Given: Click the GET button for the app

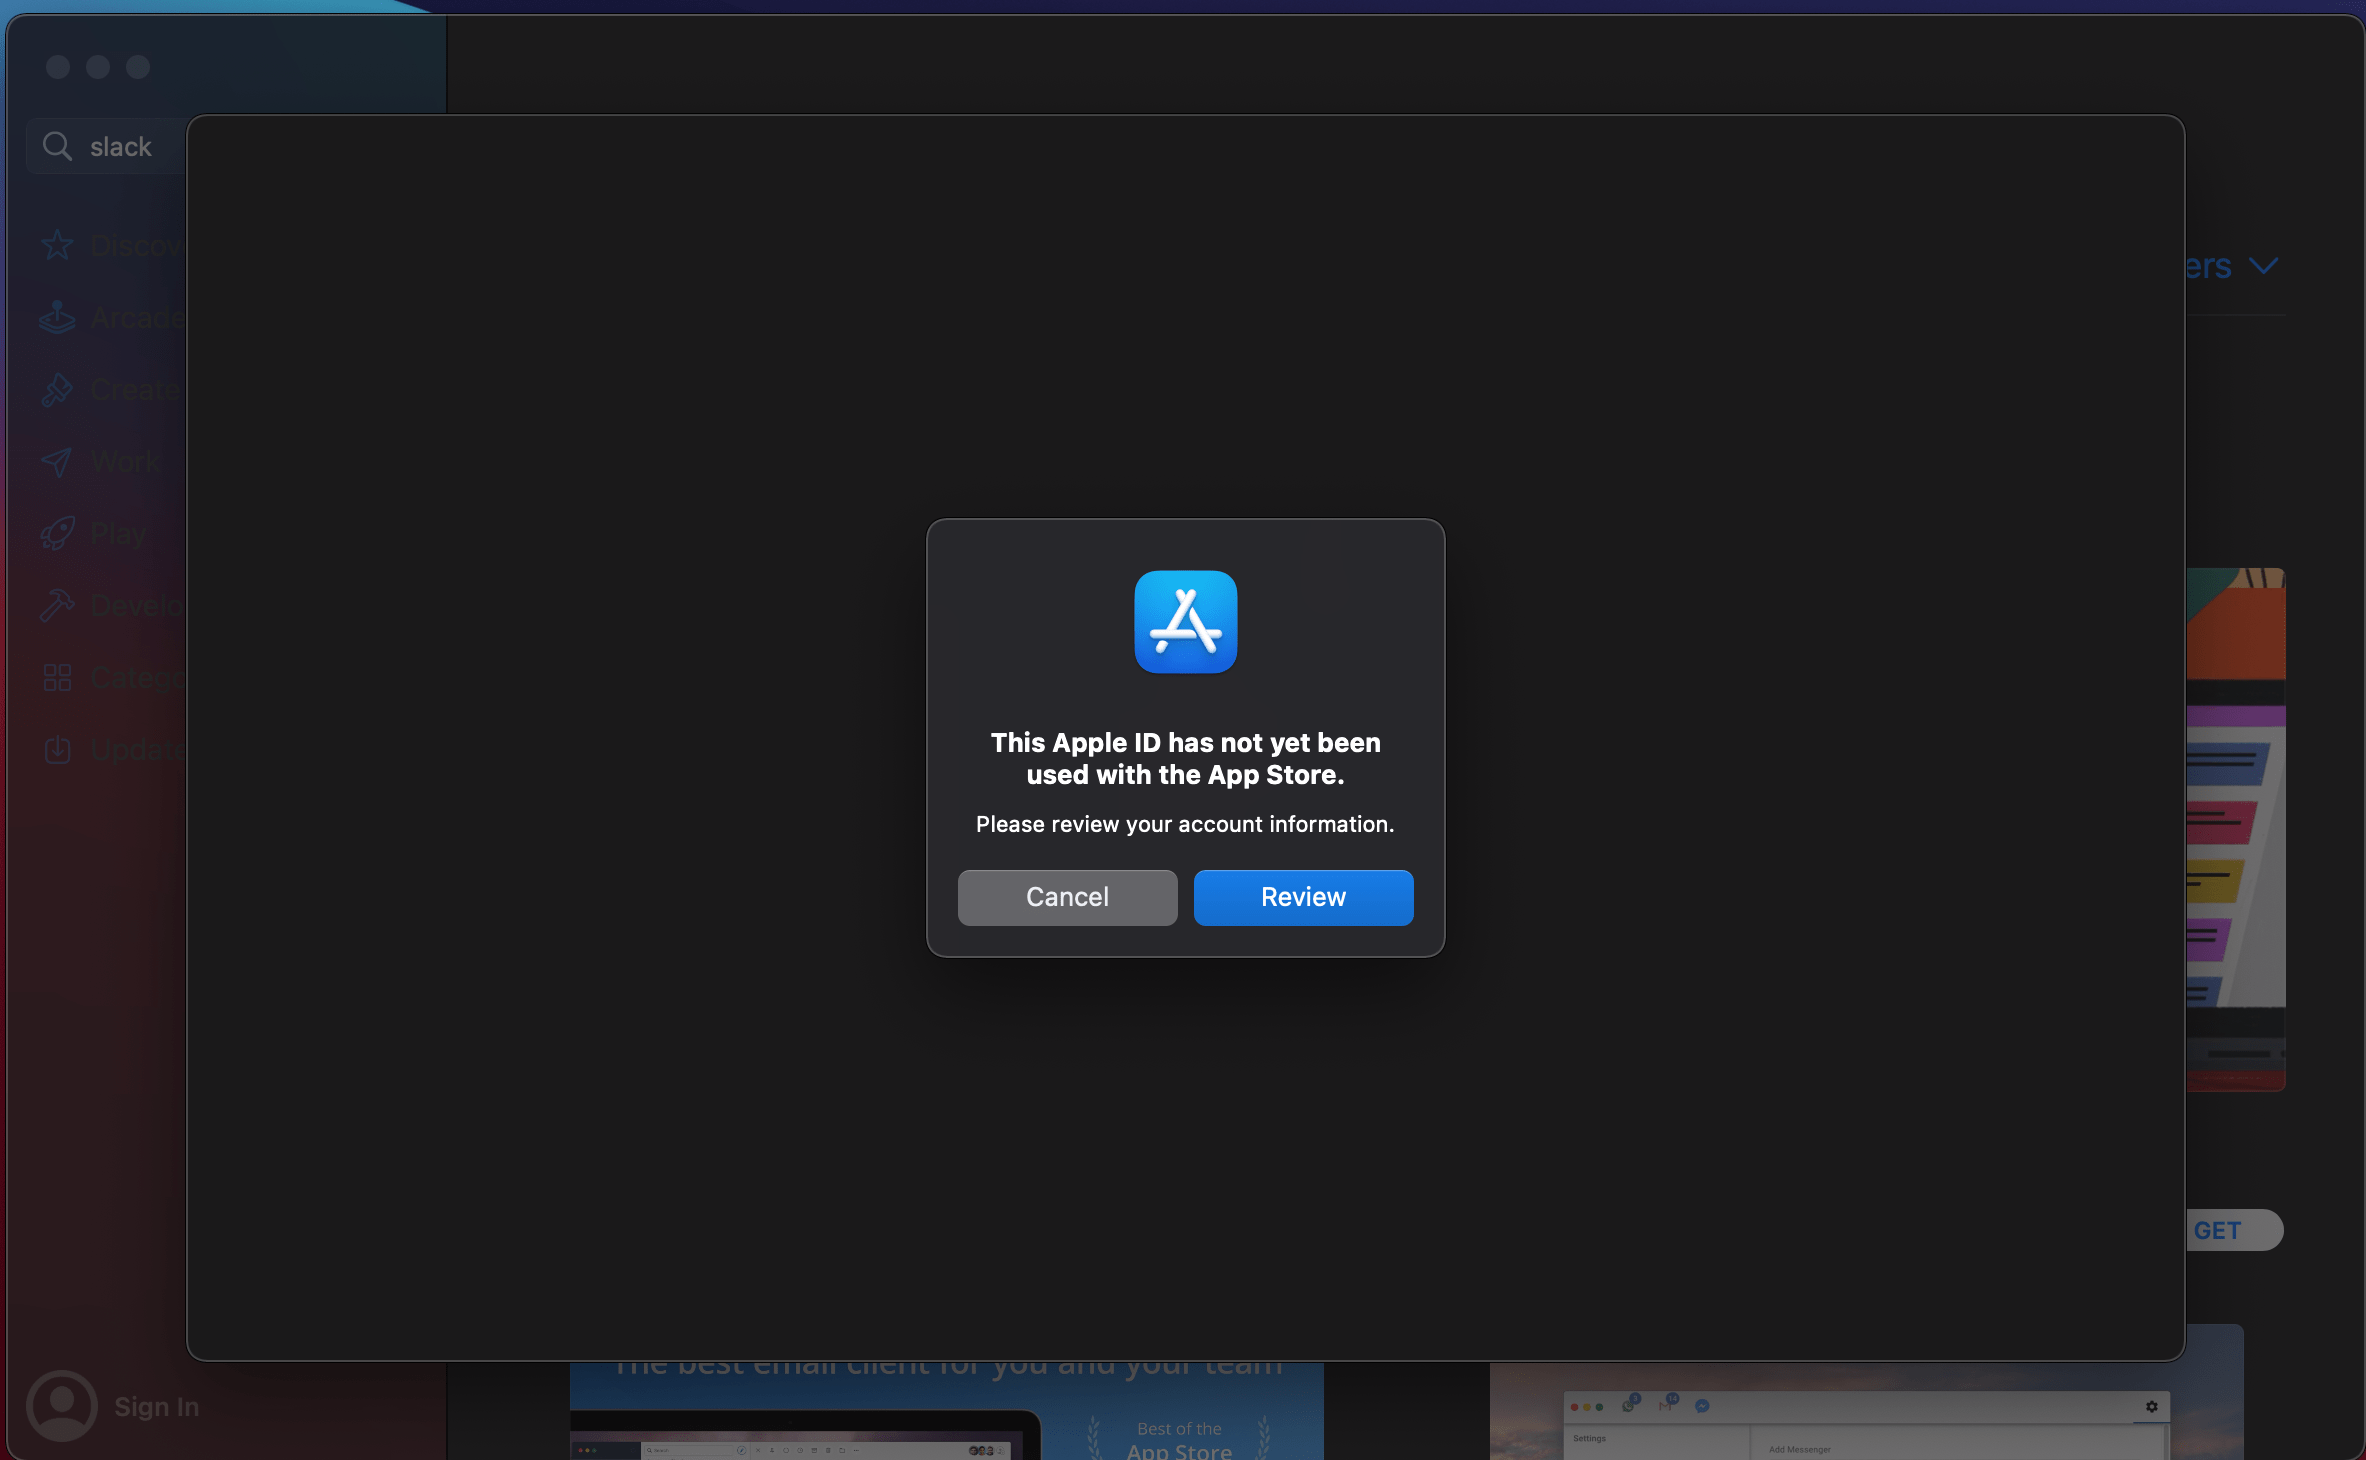Looking at the screenshot, I should [x=2234, y=1230].
